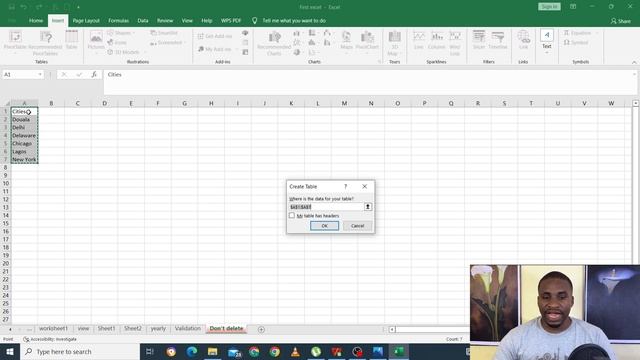Click the SmartArt option
Screen dimensions: 640x360
164,33
